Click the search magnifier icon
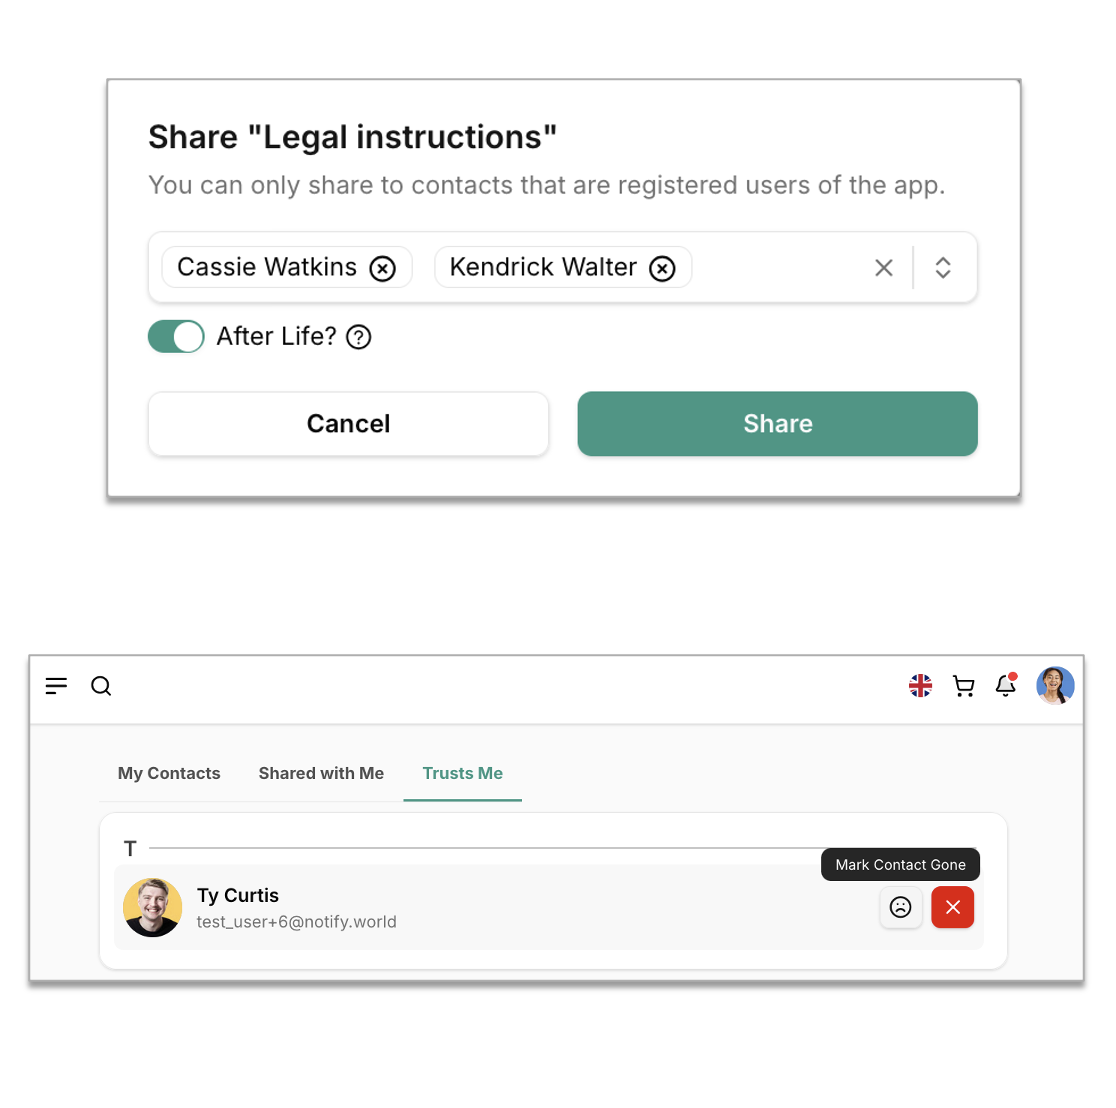Image resolution: width=1116 pixels, height=1108 pixels. (101, 686)
